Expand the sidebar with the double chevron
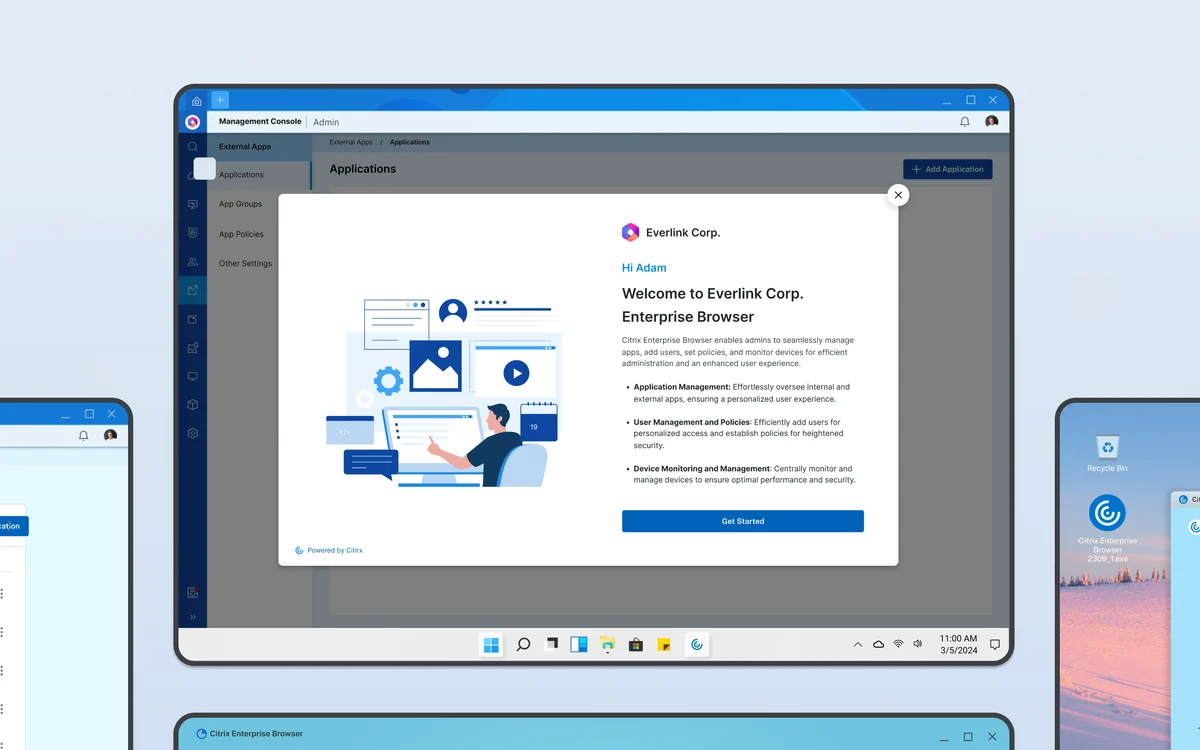Viewport: 1200px width, 750px height. 193,617
